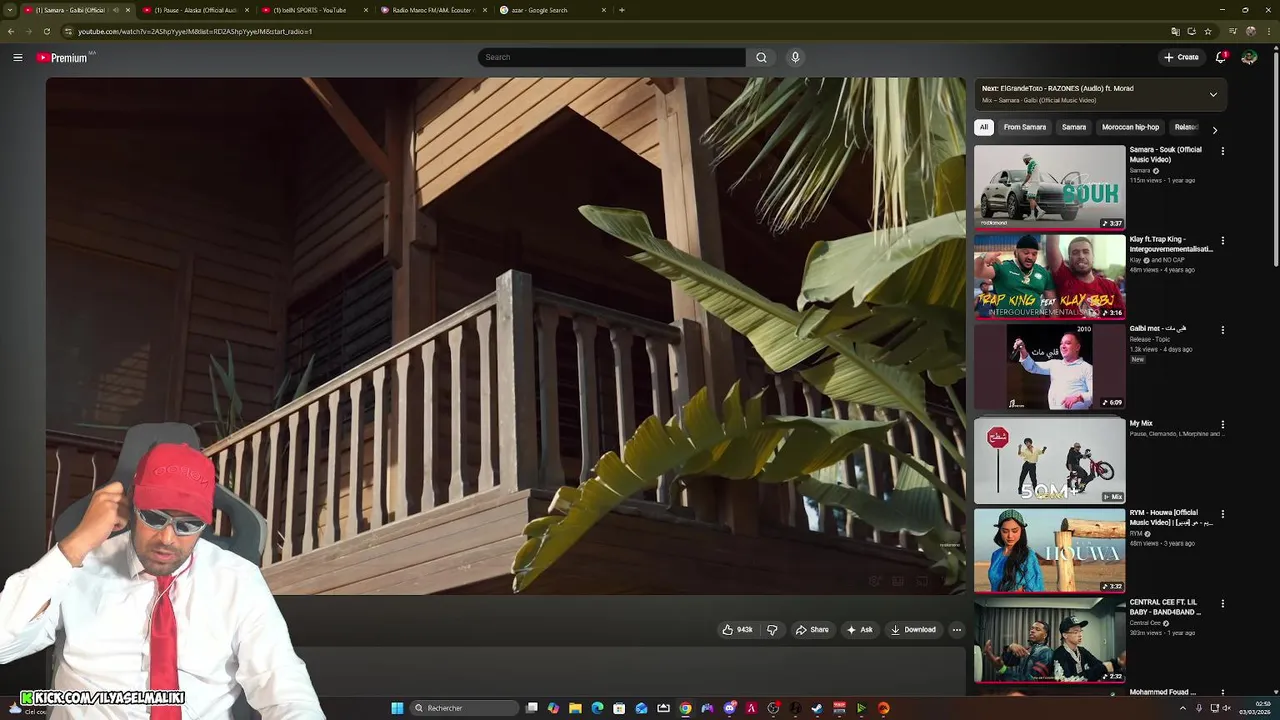This screenshot has width=1280, height=720.
Task: Bookmark this page with star icon
Action: tap(1208, 31)
